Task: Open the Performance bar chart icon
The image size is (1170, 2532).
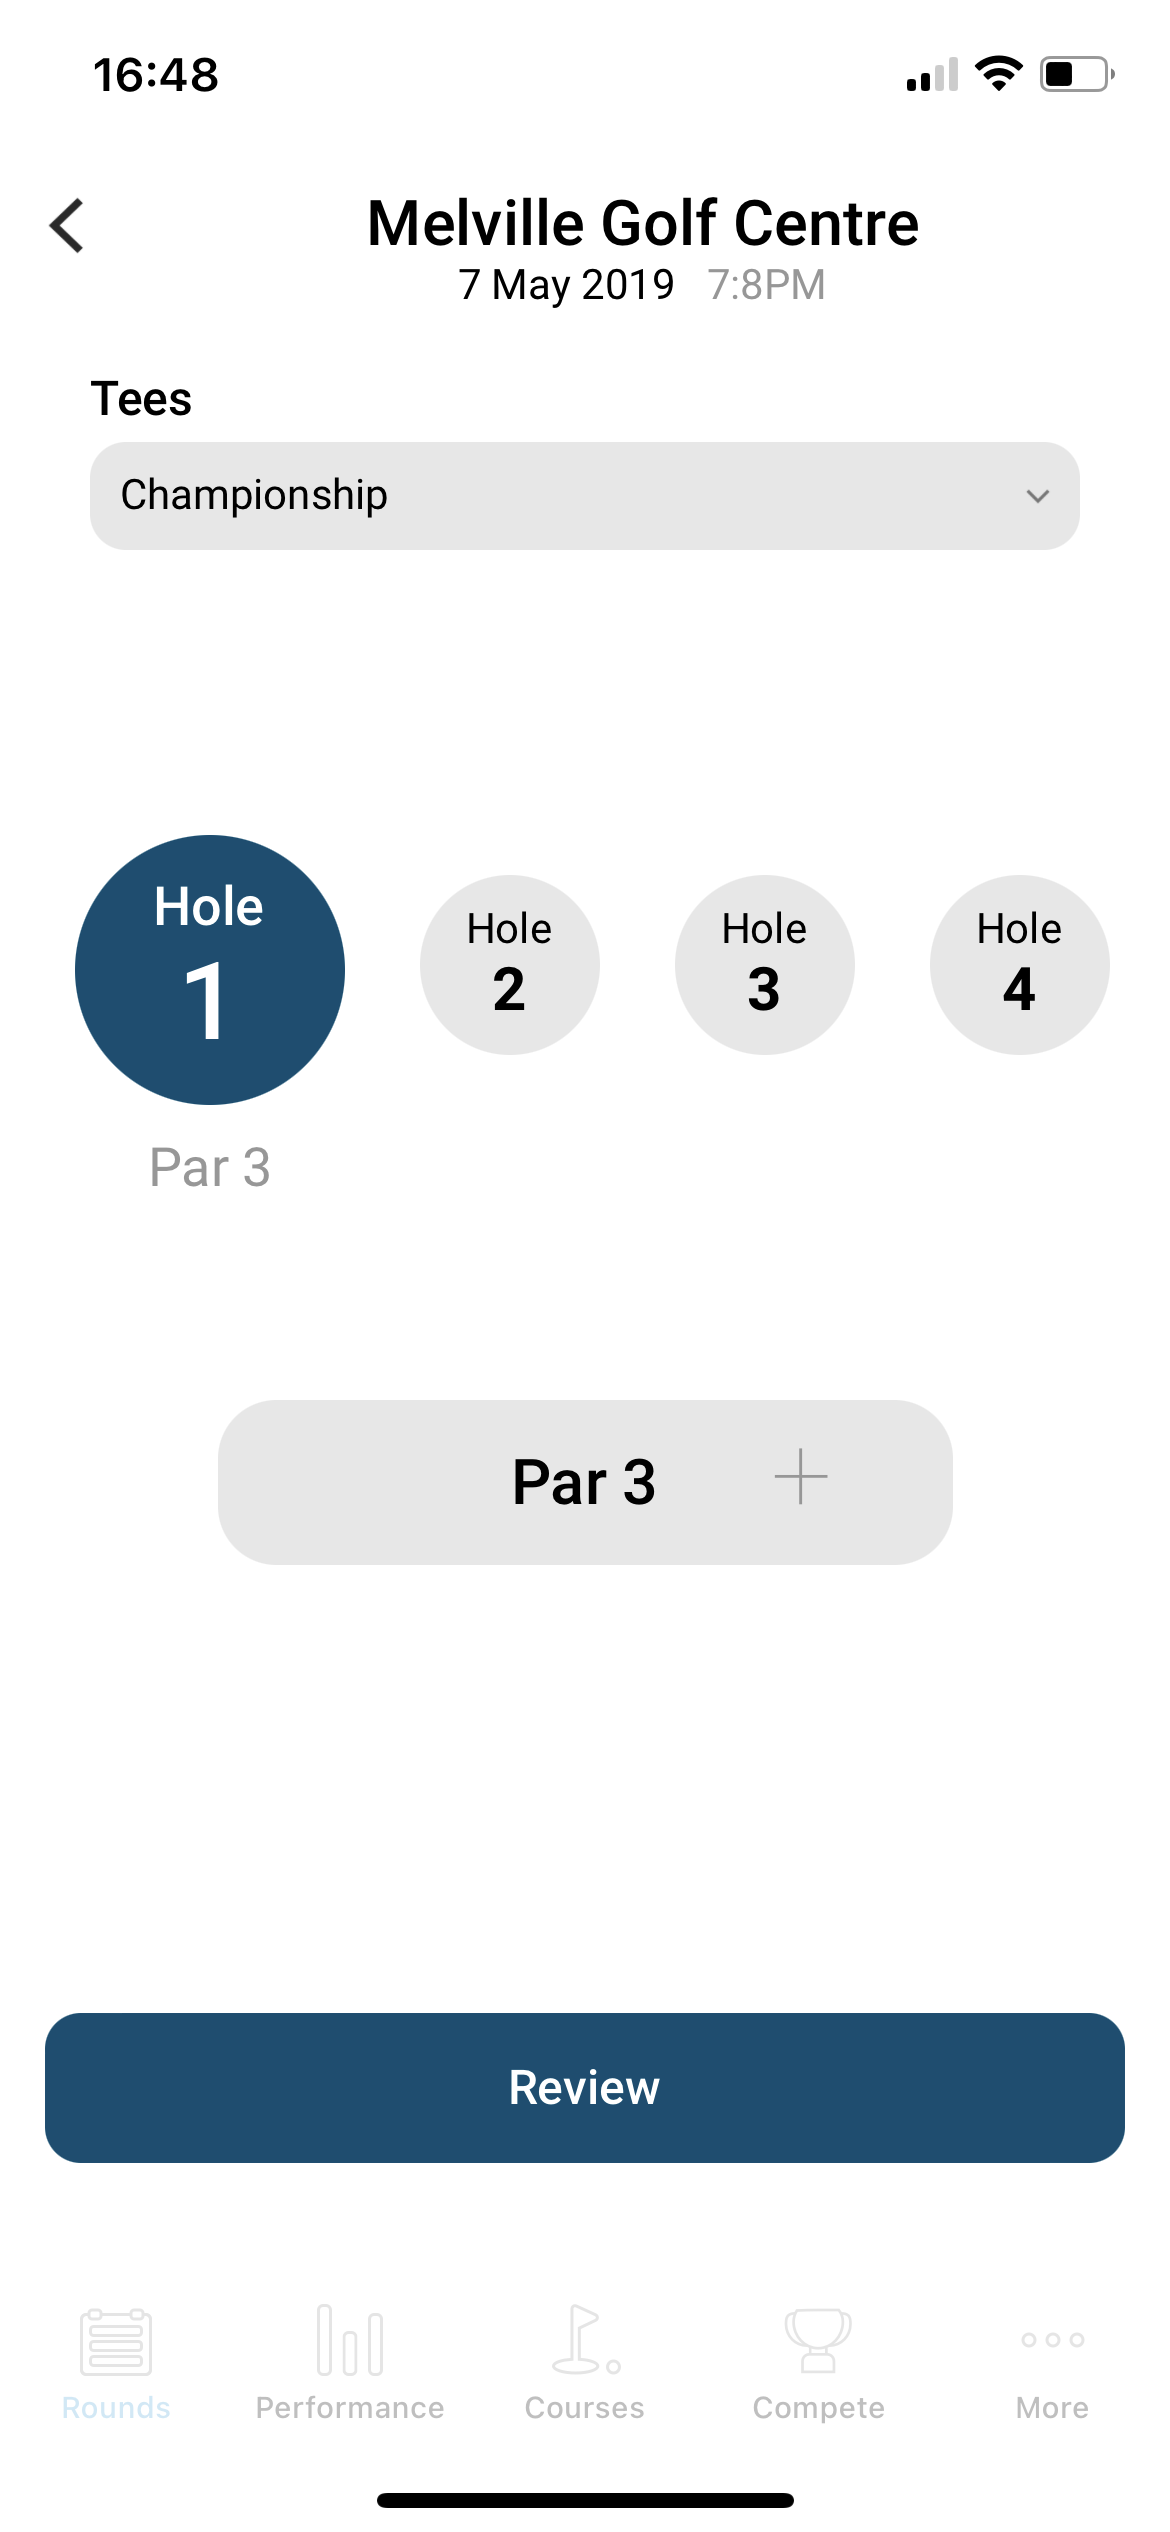Action: [x=350, y=2340]
